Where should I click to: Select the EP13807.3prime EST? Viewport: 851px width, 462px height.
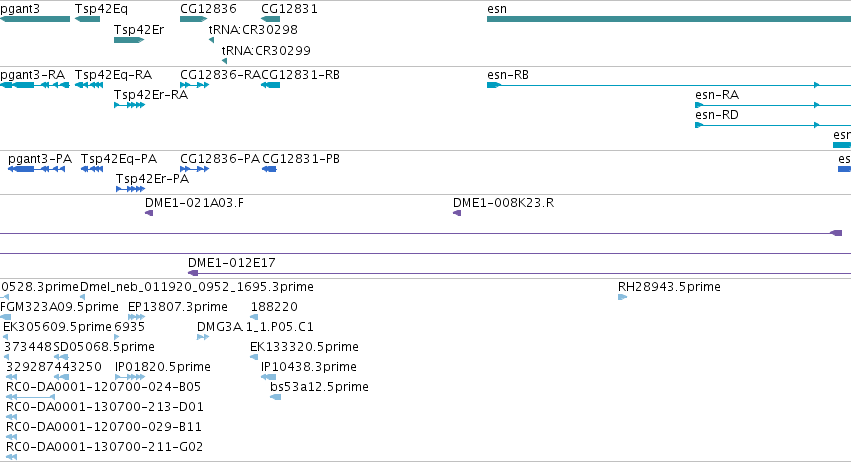point(136,317)
